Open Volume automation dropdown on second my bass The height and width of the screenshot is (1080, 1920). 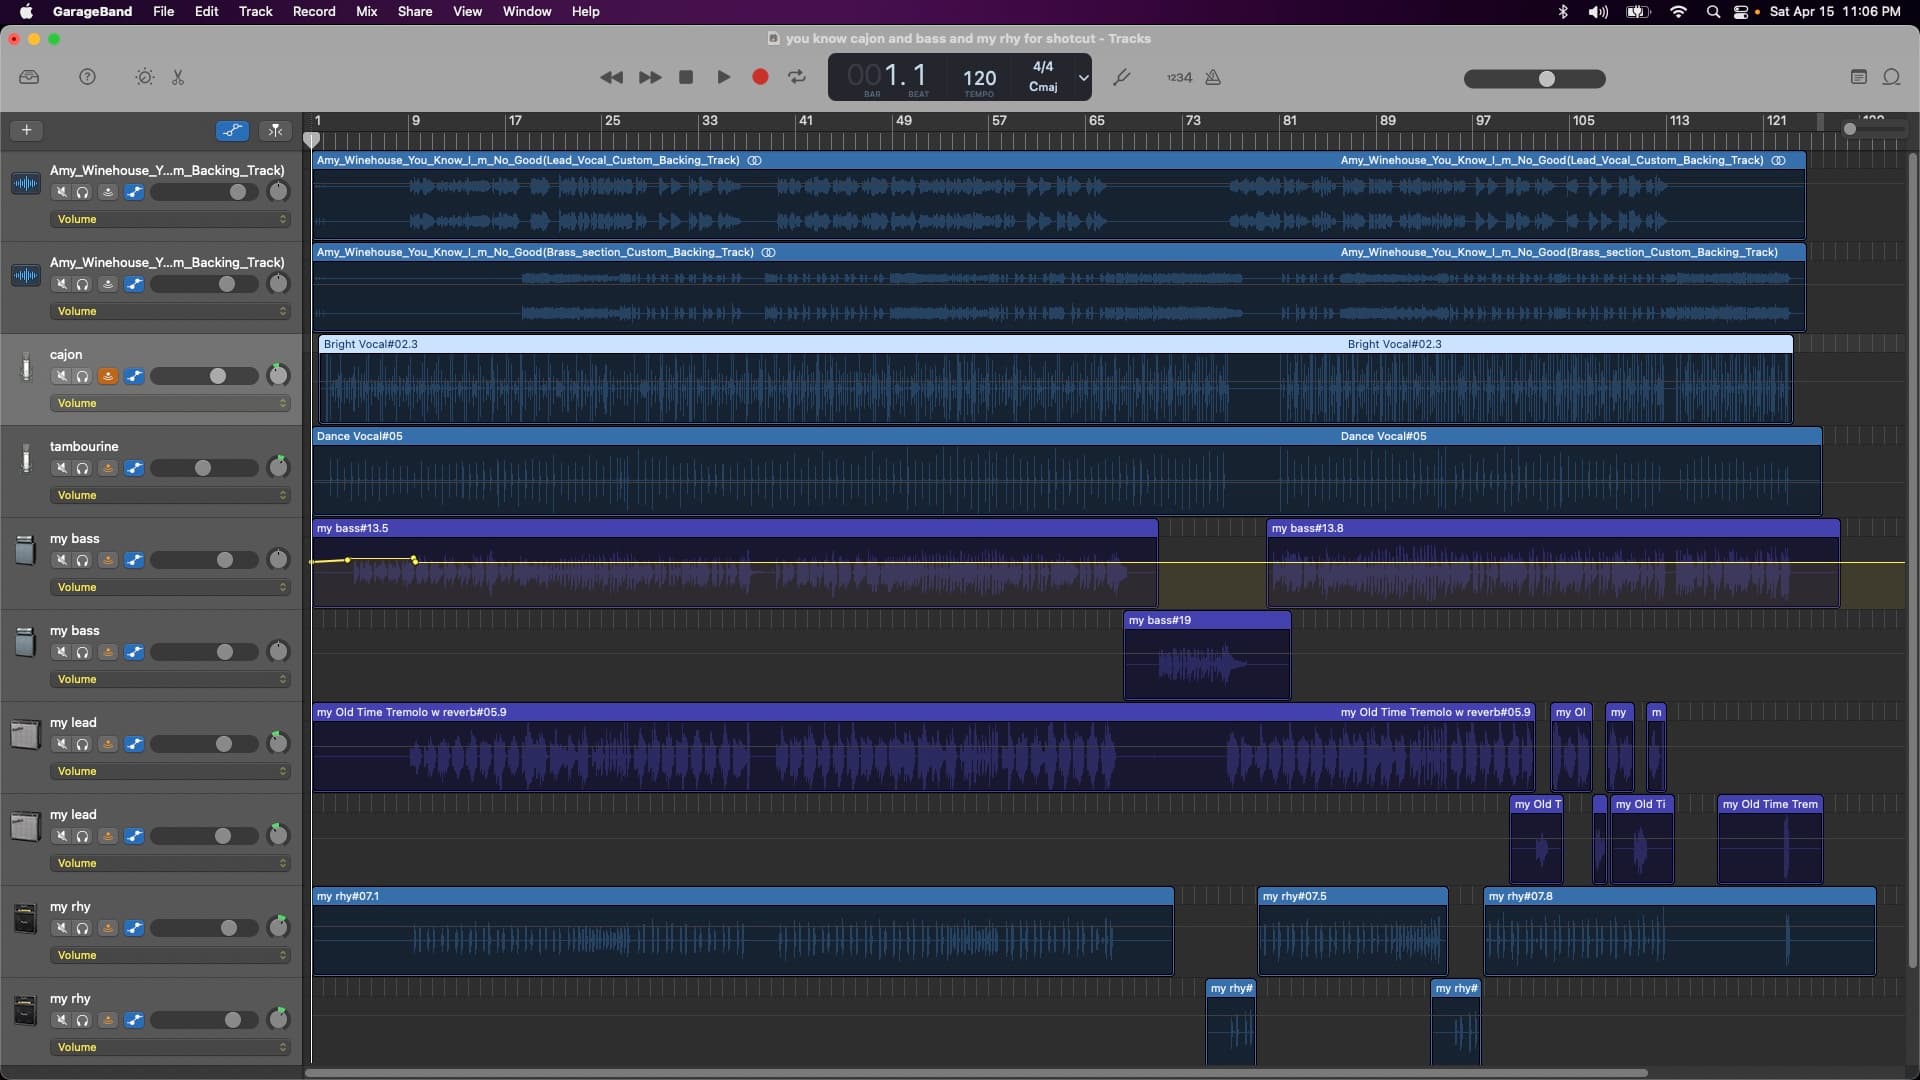[x=170, y=679]
